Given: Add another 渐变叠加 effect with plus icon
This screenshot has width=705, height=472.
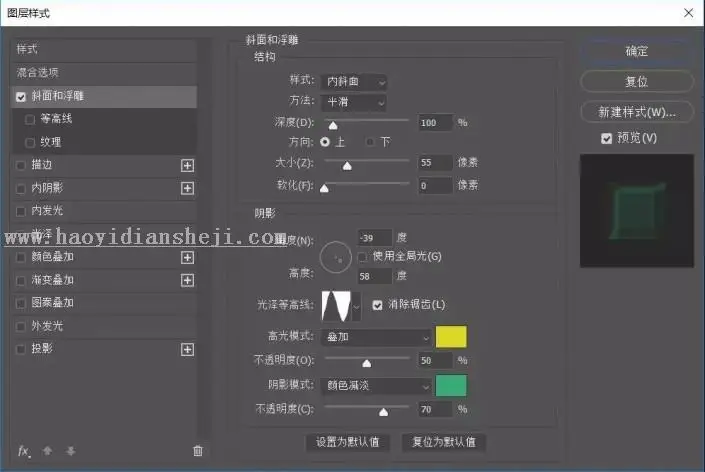Looking at the screenshot, I should pyautogui.click(x=187, y=280).
